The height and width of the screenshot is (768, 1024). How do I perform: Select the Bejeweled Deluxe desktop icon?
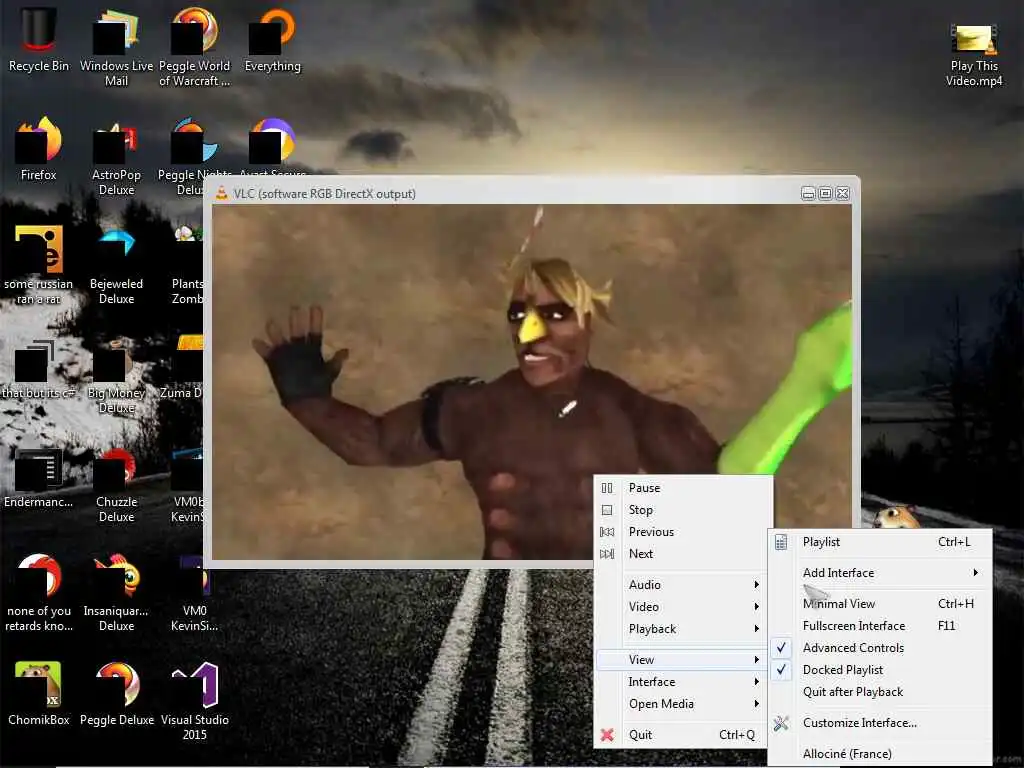point(116,265)
